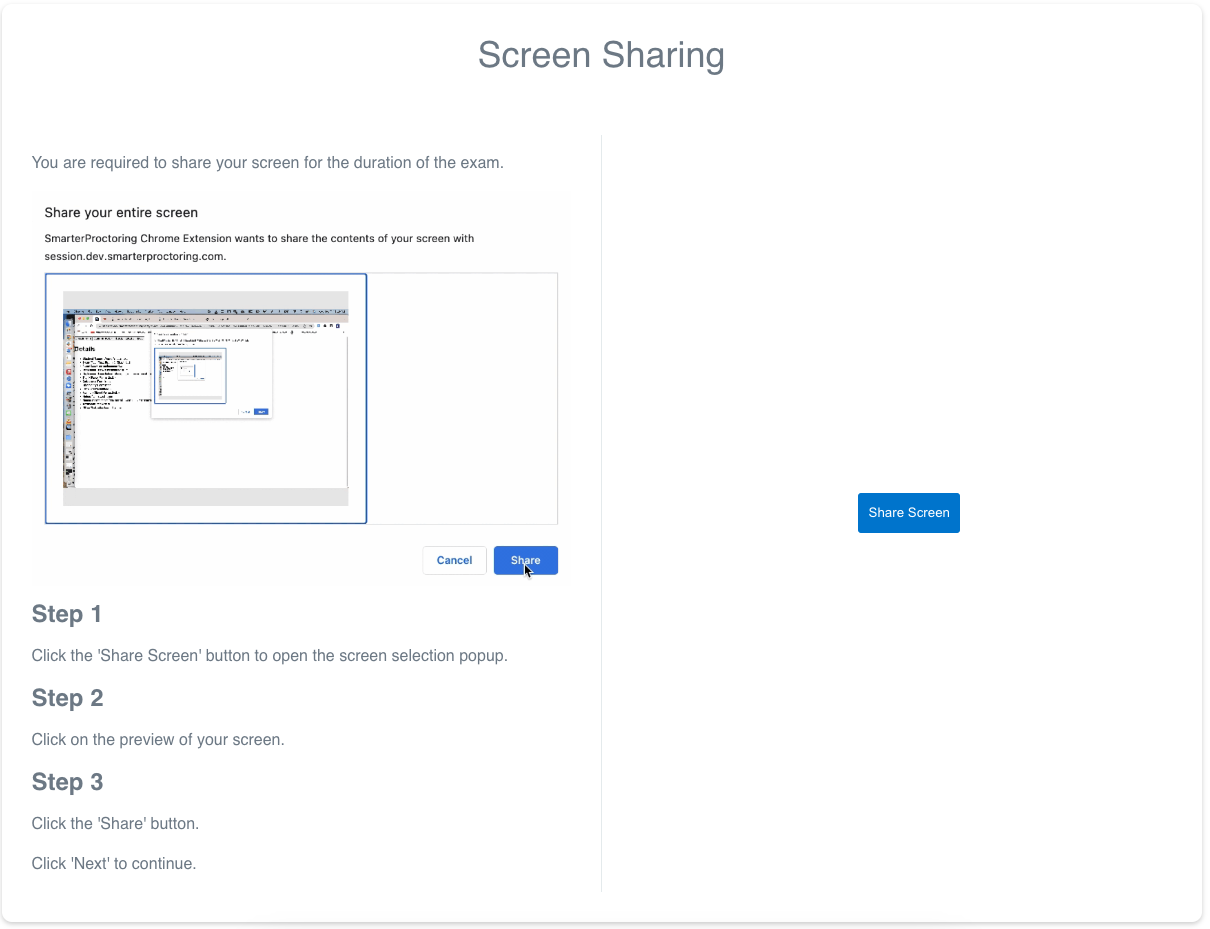Click the mini screen thumbnail inside the nested dialog
The height and width of the screenshot is (929, 1210).
pyautogui.click(x=191, y=375)
